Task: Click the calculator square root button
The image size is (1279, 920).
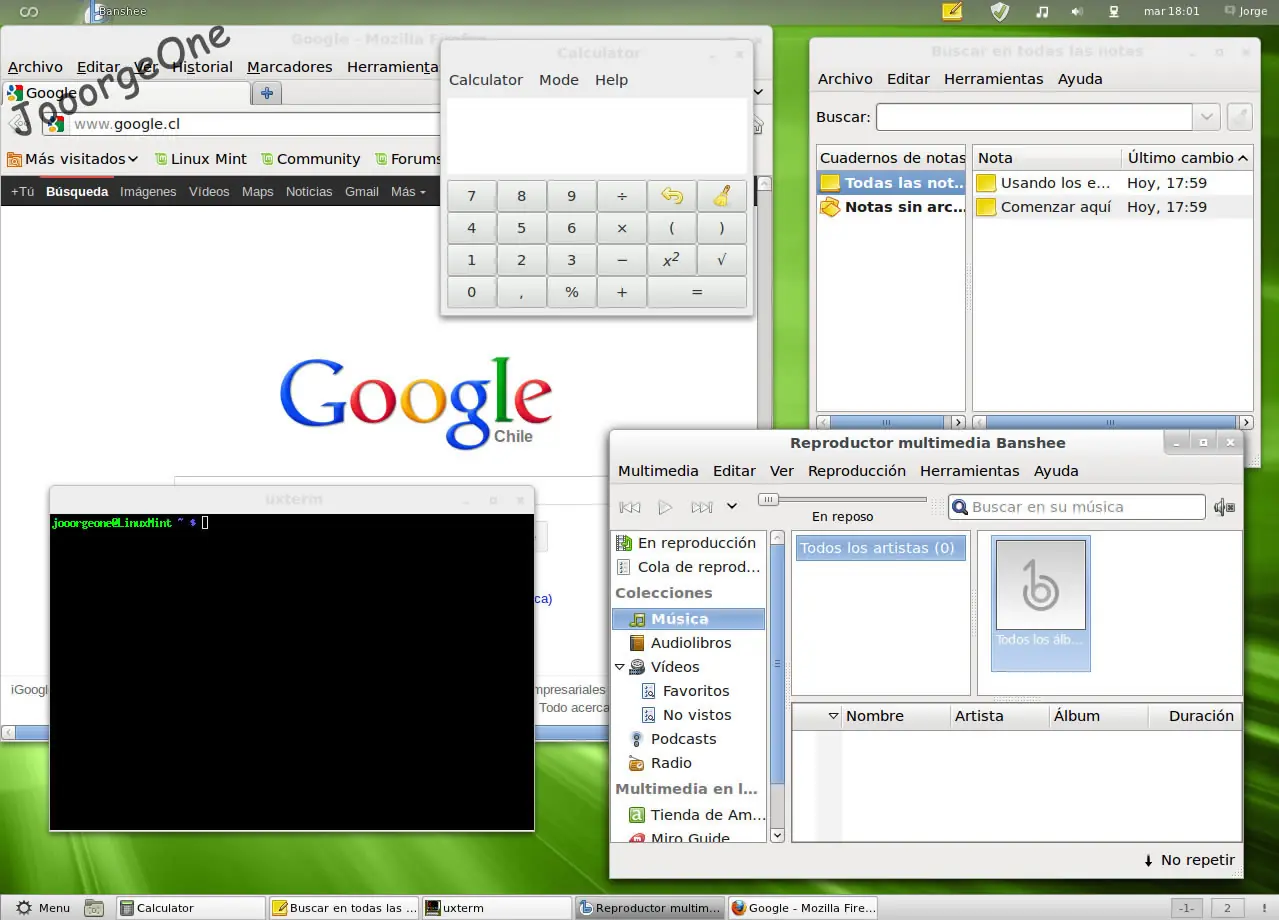Action: [x=722, y=260]
